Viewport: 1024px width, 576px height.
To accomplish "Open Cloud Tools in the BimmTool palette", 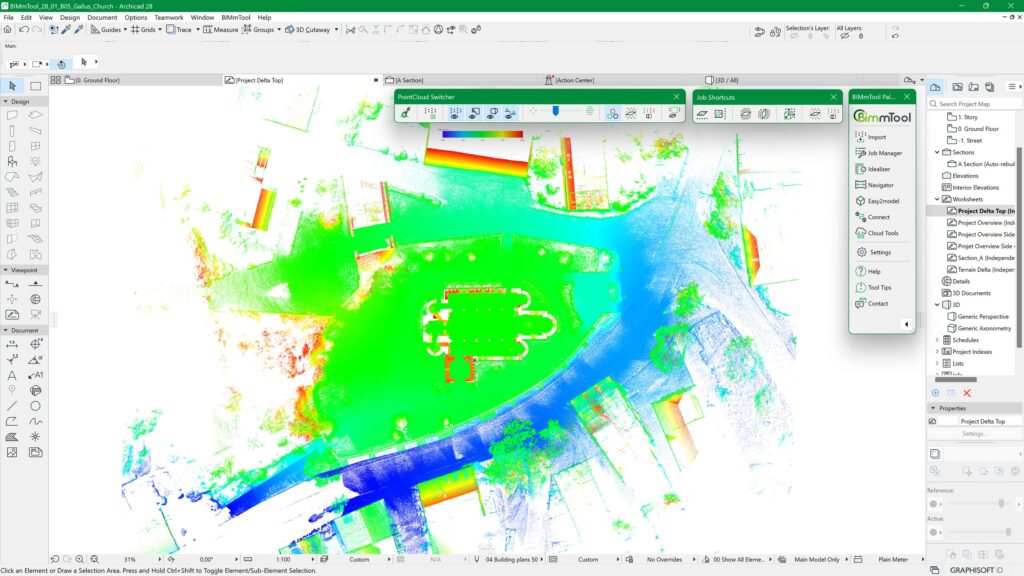I will pyautogui.click(x=882, y=233).
